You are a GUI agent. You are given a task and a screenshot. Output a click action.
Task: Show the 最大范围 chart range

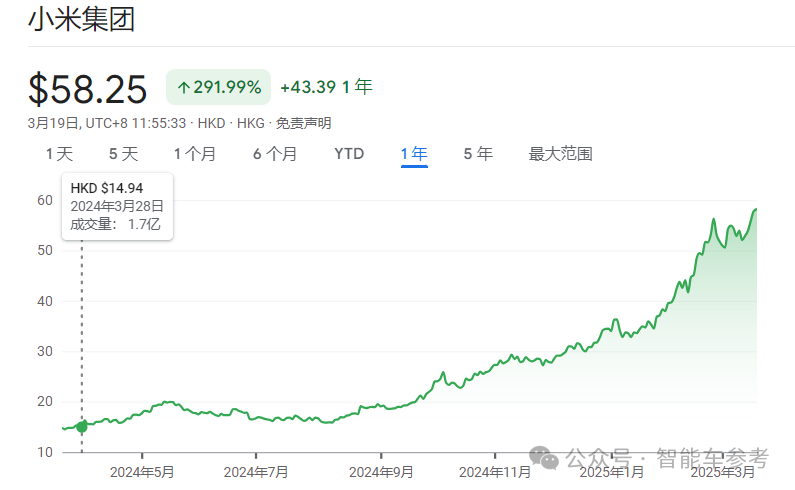click(x=560, y=154)
